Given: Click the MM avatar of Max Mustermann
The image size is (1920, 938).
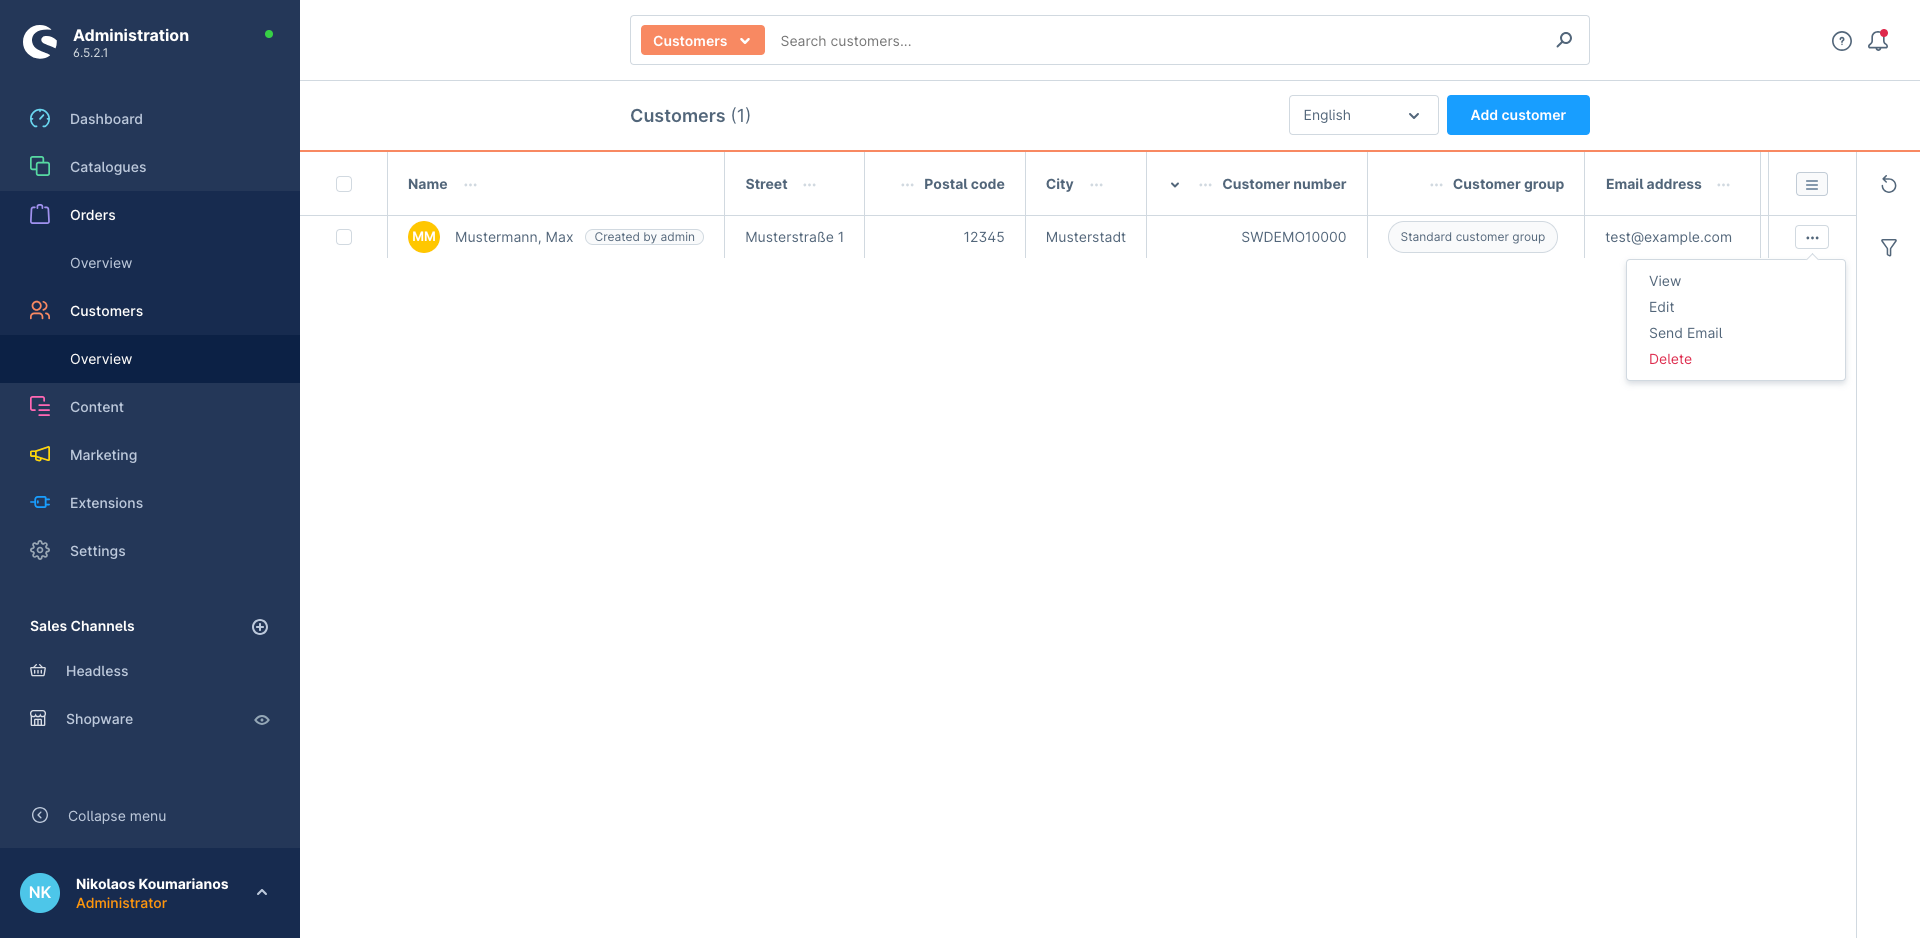Looking at the screenshot, I should pos(424,237).
